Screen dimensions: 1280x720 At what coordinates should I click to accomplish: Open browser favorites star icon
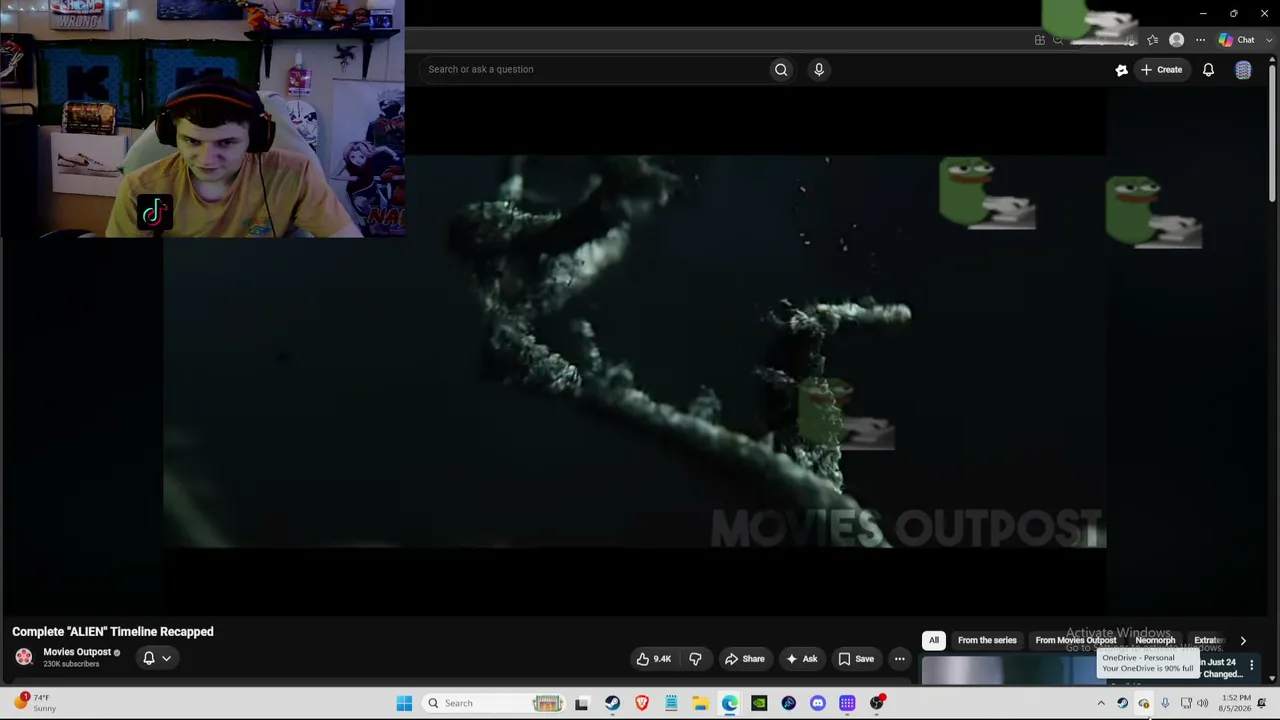click(1153, 40)
